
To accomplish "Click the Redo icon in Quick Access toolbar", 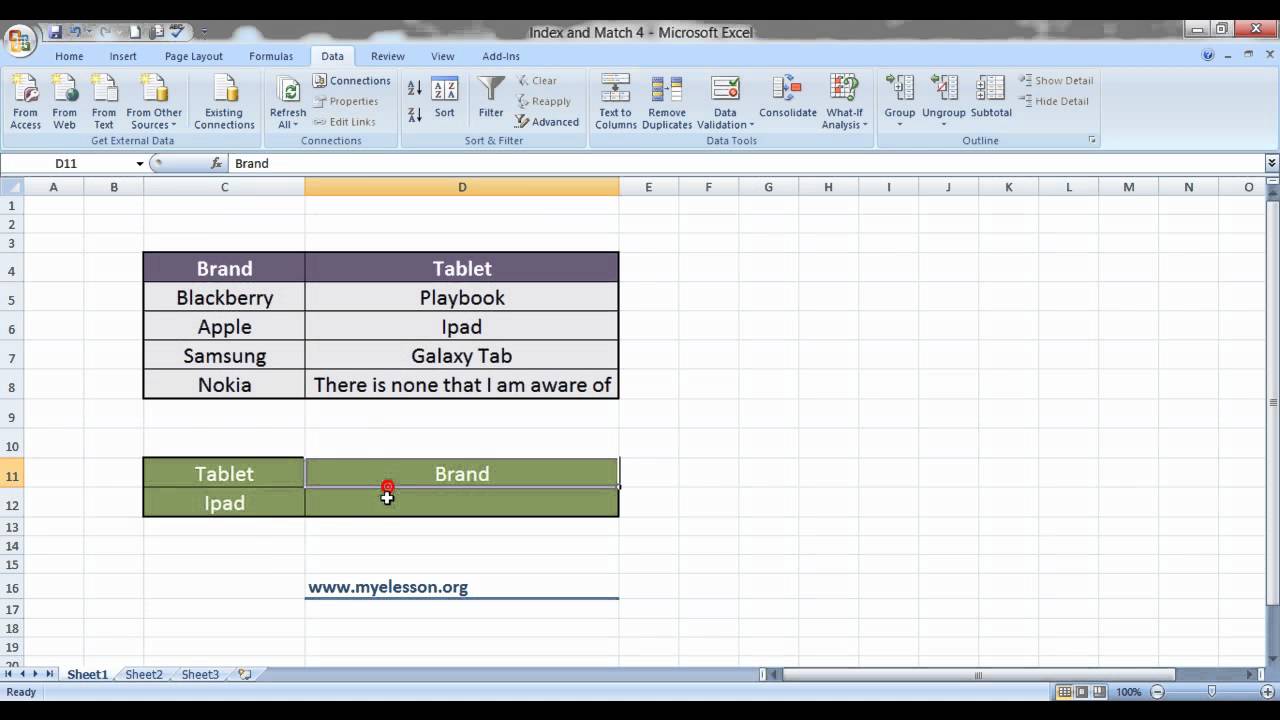I will coord(106,32).
